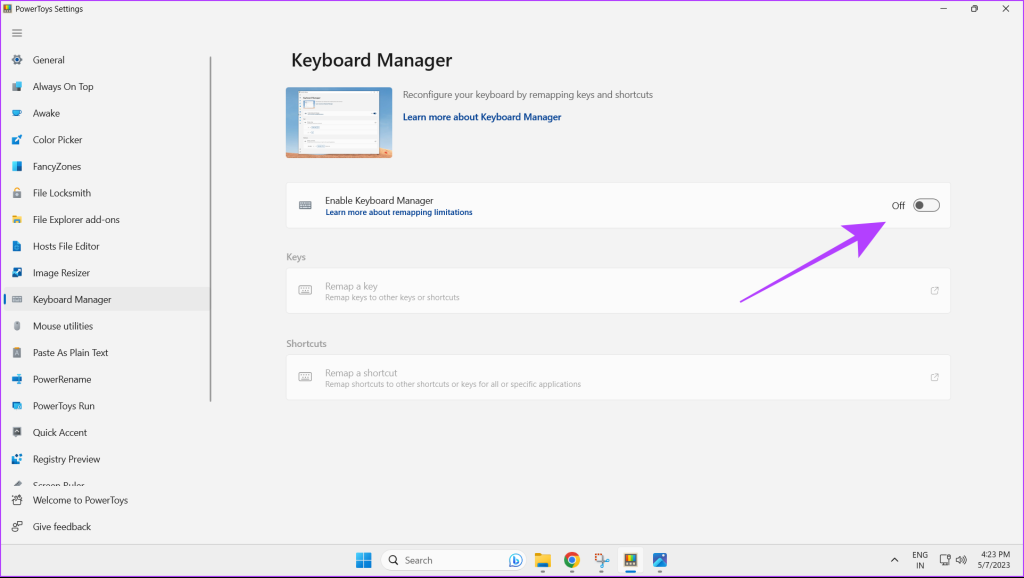Open external link icon for Remap a shortcut
This screenshot has height=578, width=1024.
pos(935,377)
